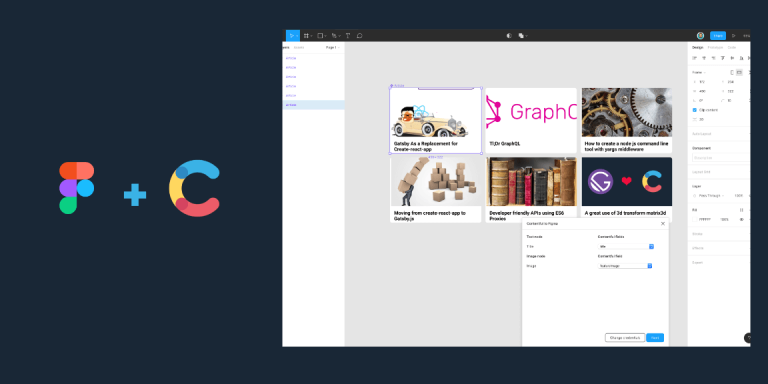The image size is (768, 384).
Task: Open the help question-mark button
Action: coord(748,338)
